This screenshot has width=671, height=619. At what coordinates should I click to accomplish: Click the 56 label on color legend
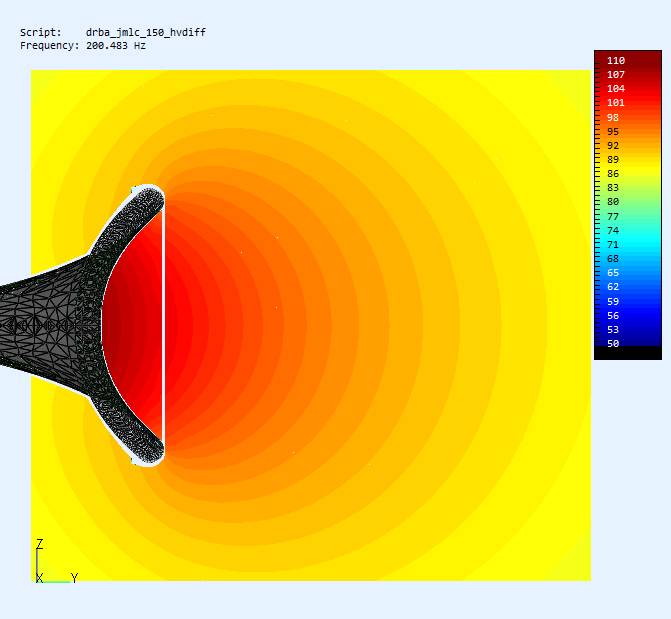tap(613, 315)
